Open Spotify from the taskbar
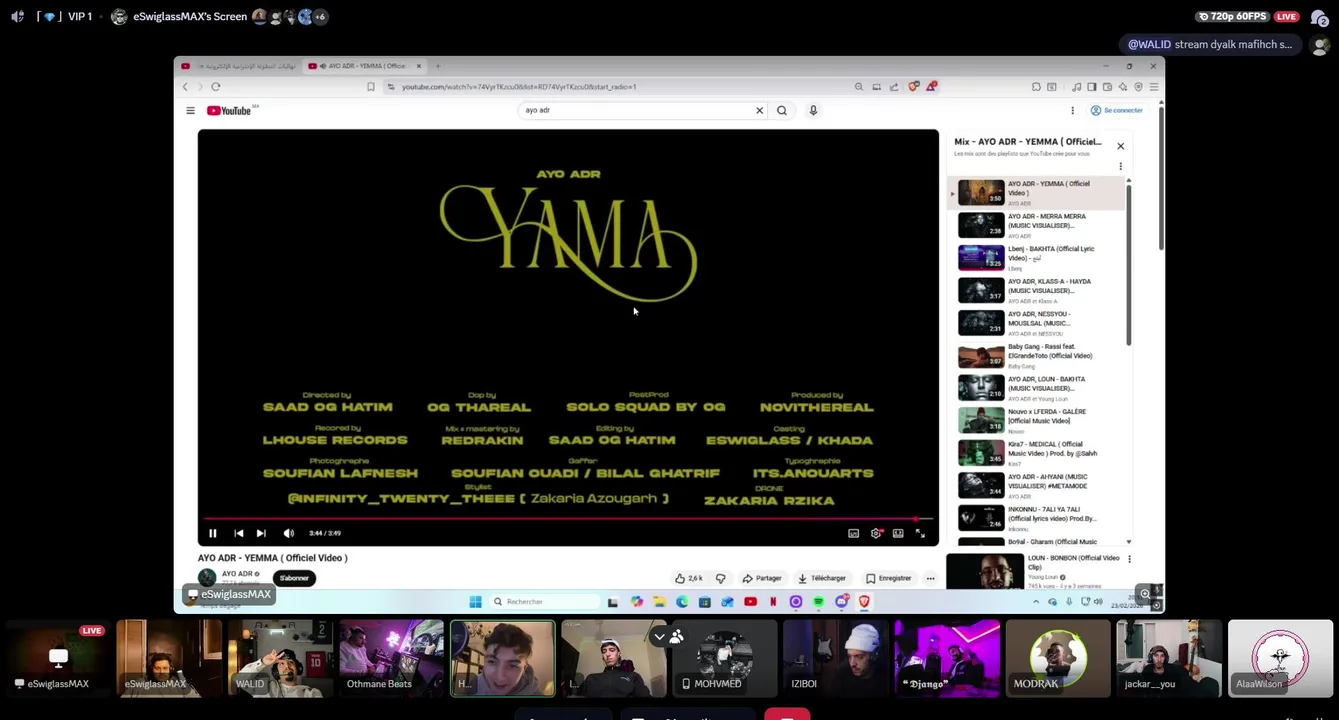 (818, 602)
